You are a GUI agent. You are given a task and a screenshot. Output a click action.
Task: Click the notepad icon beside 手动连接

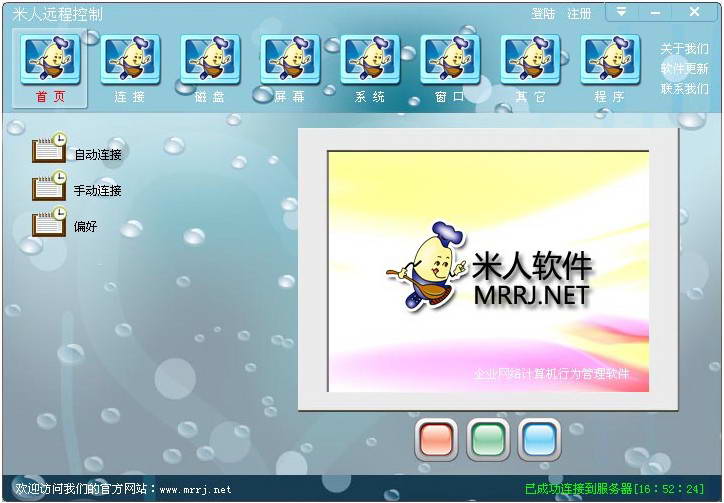49,185
